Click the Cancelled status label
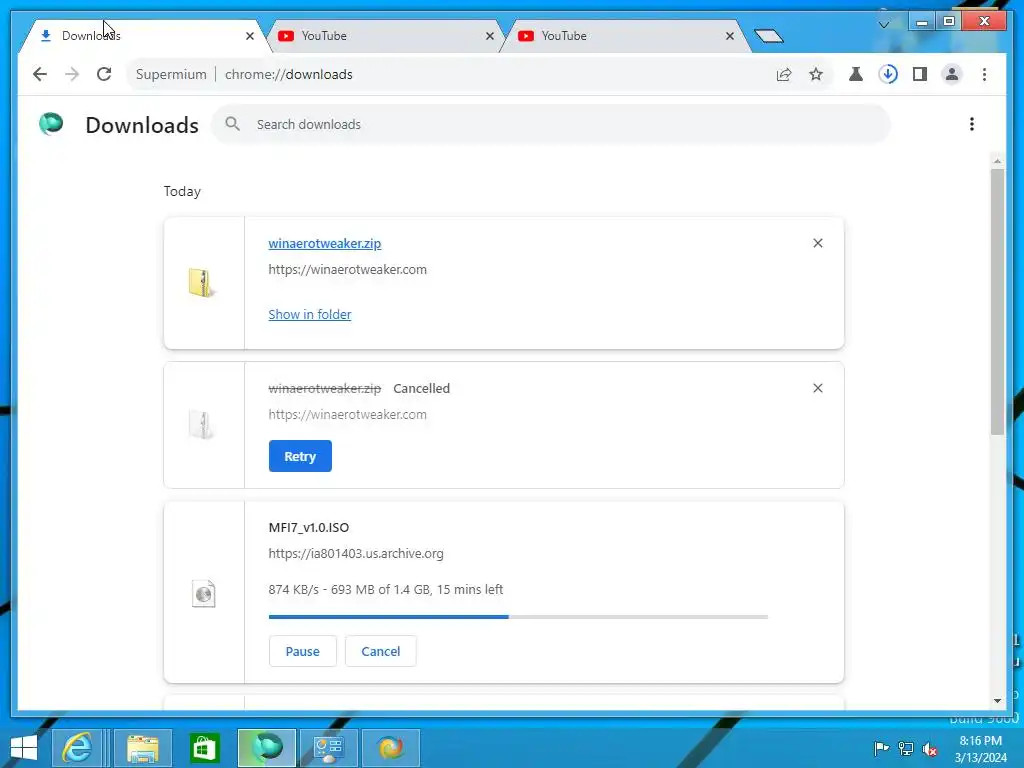Image resolution: width=1024 pixels, height=768 pixels. coord(421,389)
